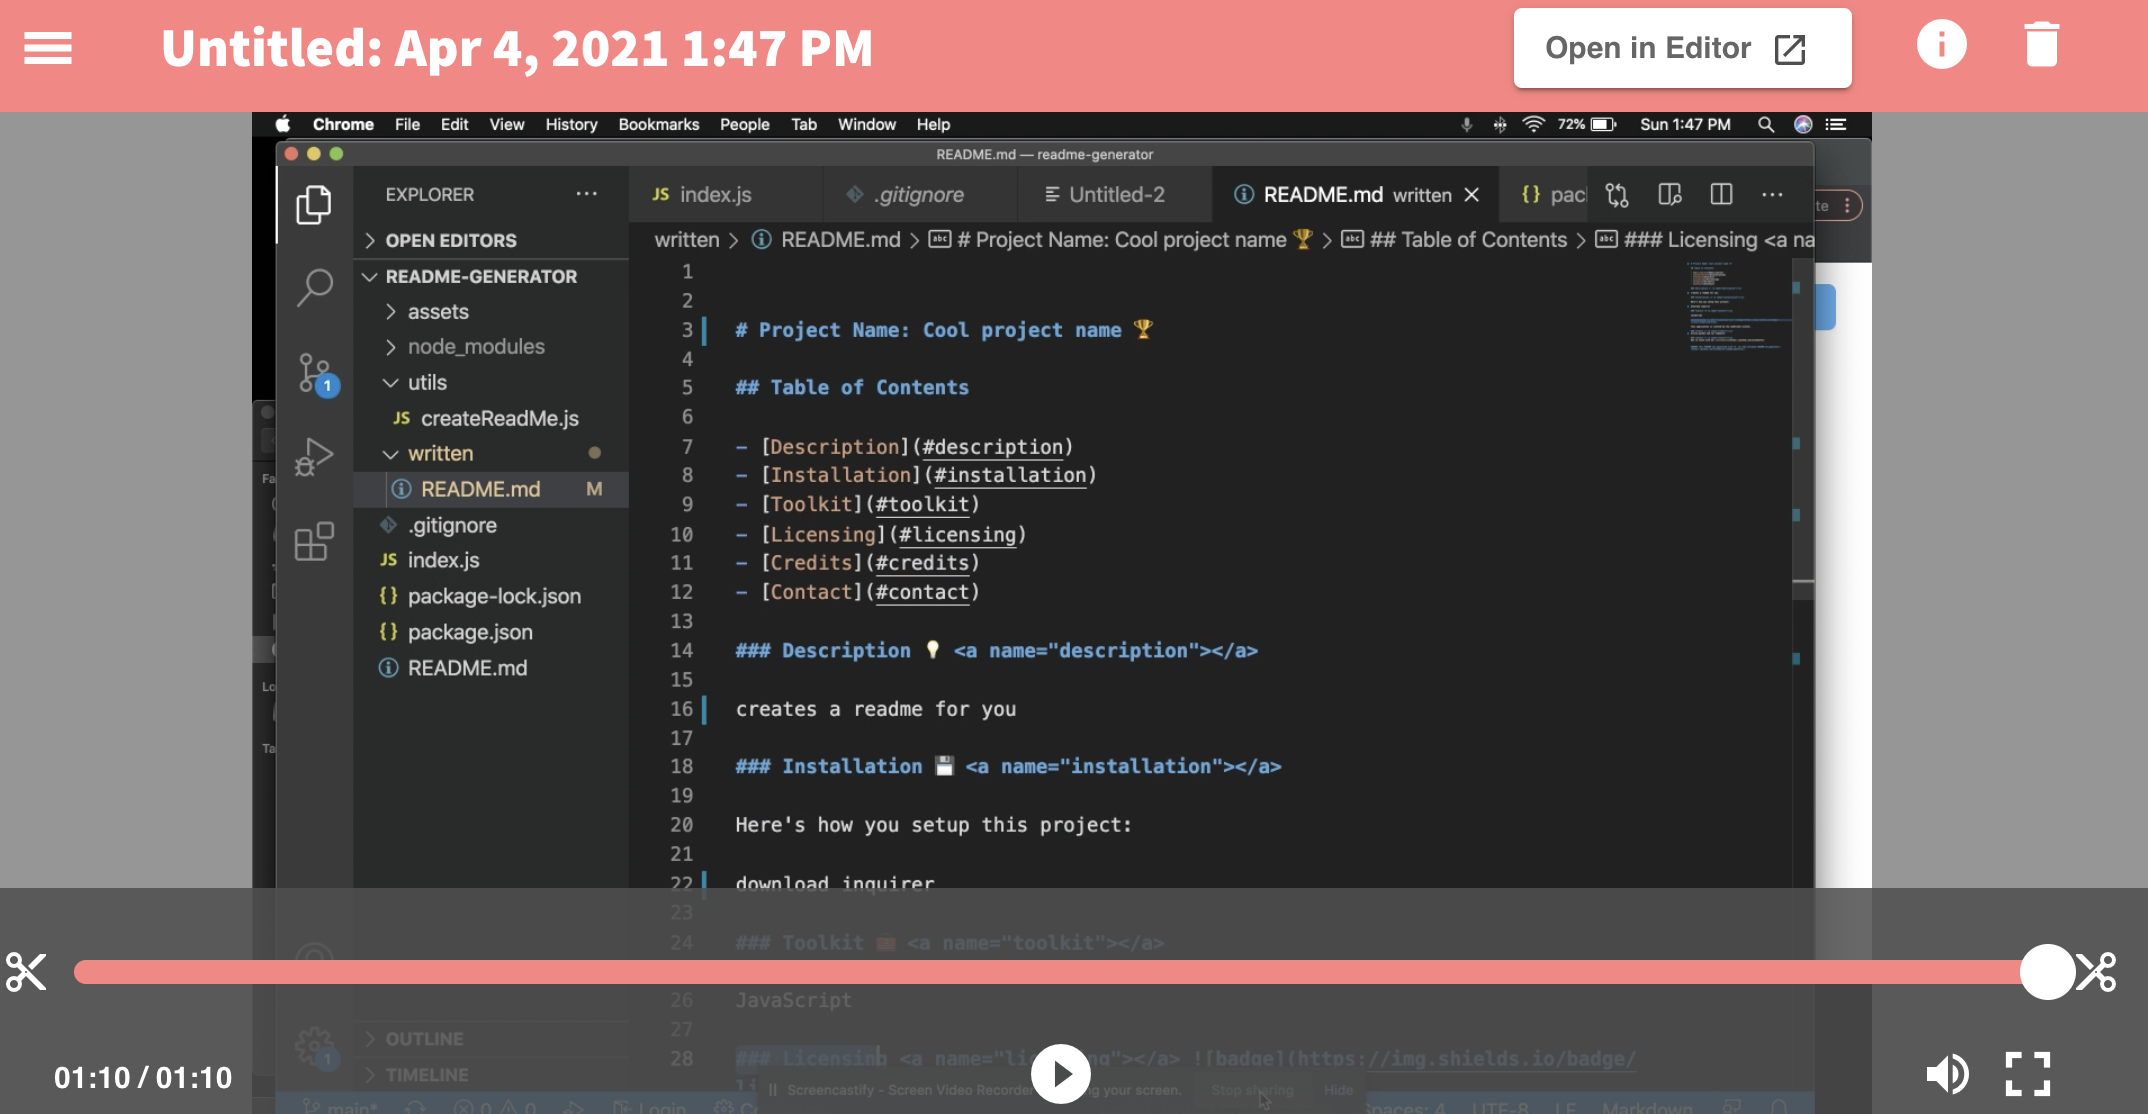Click the user profile avatar icon in menu bar
The image size is (2148, 1114).
(x=1803, y=124)
